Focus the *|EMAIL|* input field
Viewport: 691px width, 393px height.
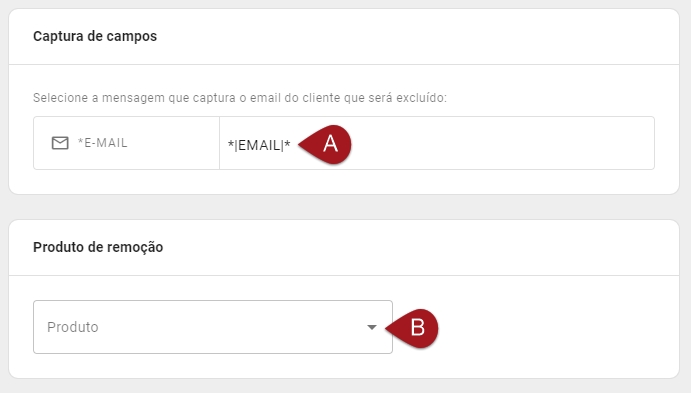click(437, 143)
